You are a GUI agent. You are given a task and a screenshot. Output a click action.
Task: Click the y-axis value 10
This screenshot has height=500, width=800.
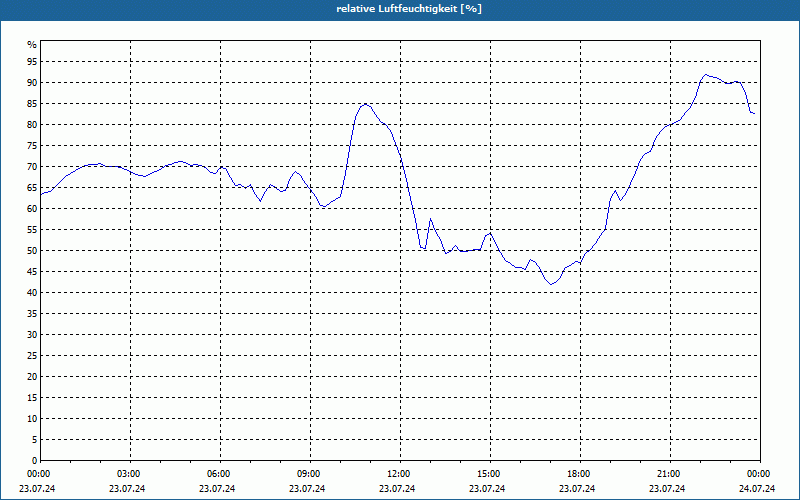(32, 419)
